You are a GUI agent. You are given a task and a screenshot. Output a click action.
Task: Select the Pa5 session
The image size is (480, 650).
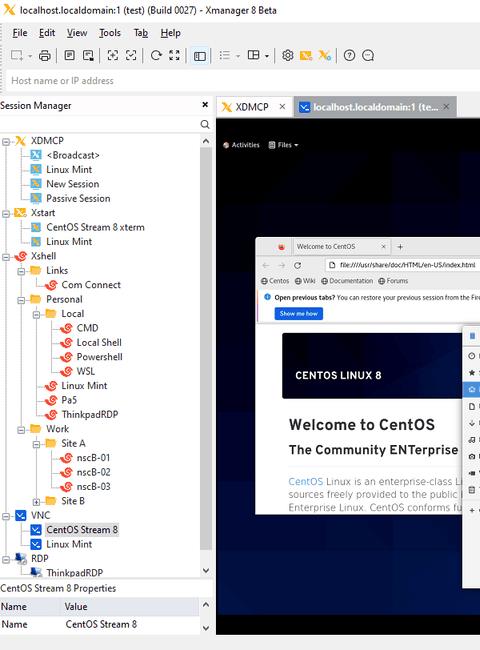click(69, 400)
